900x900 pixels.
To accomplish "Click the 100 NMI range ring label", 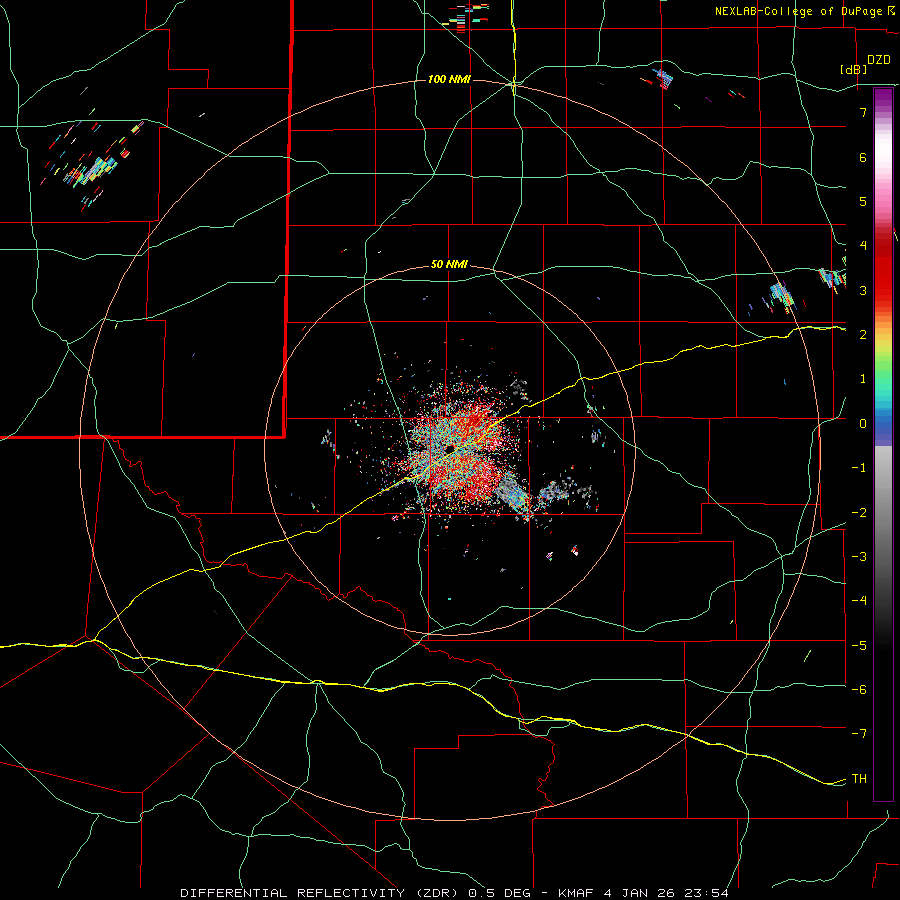I will [449, 79].
